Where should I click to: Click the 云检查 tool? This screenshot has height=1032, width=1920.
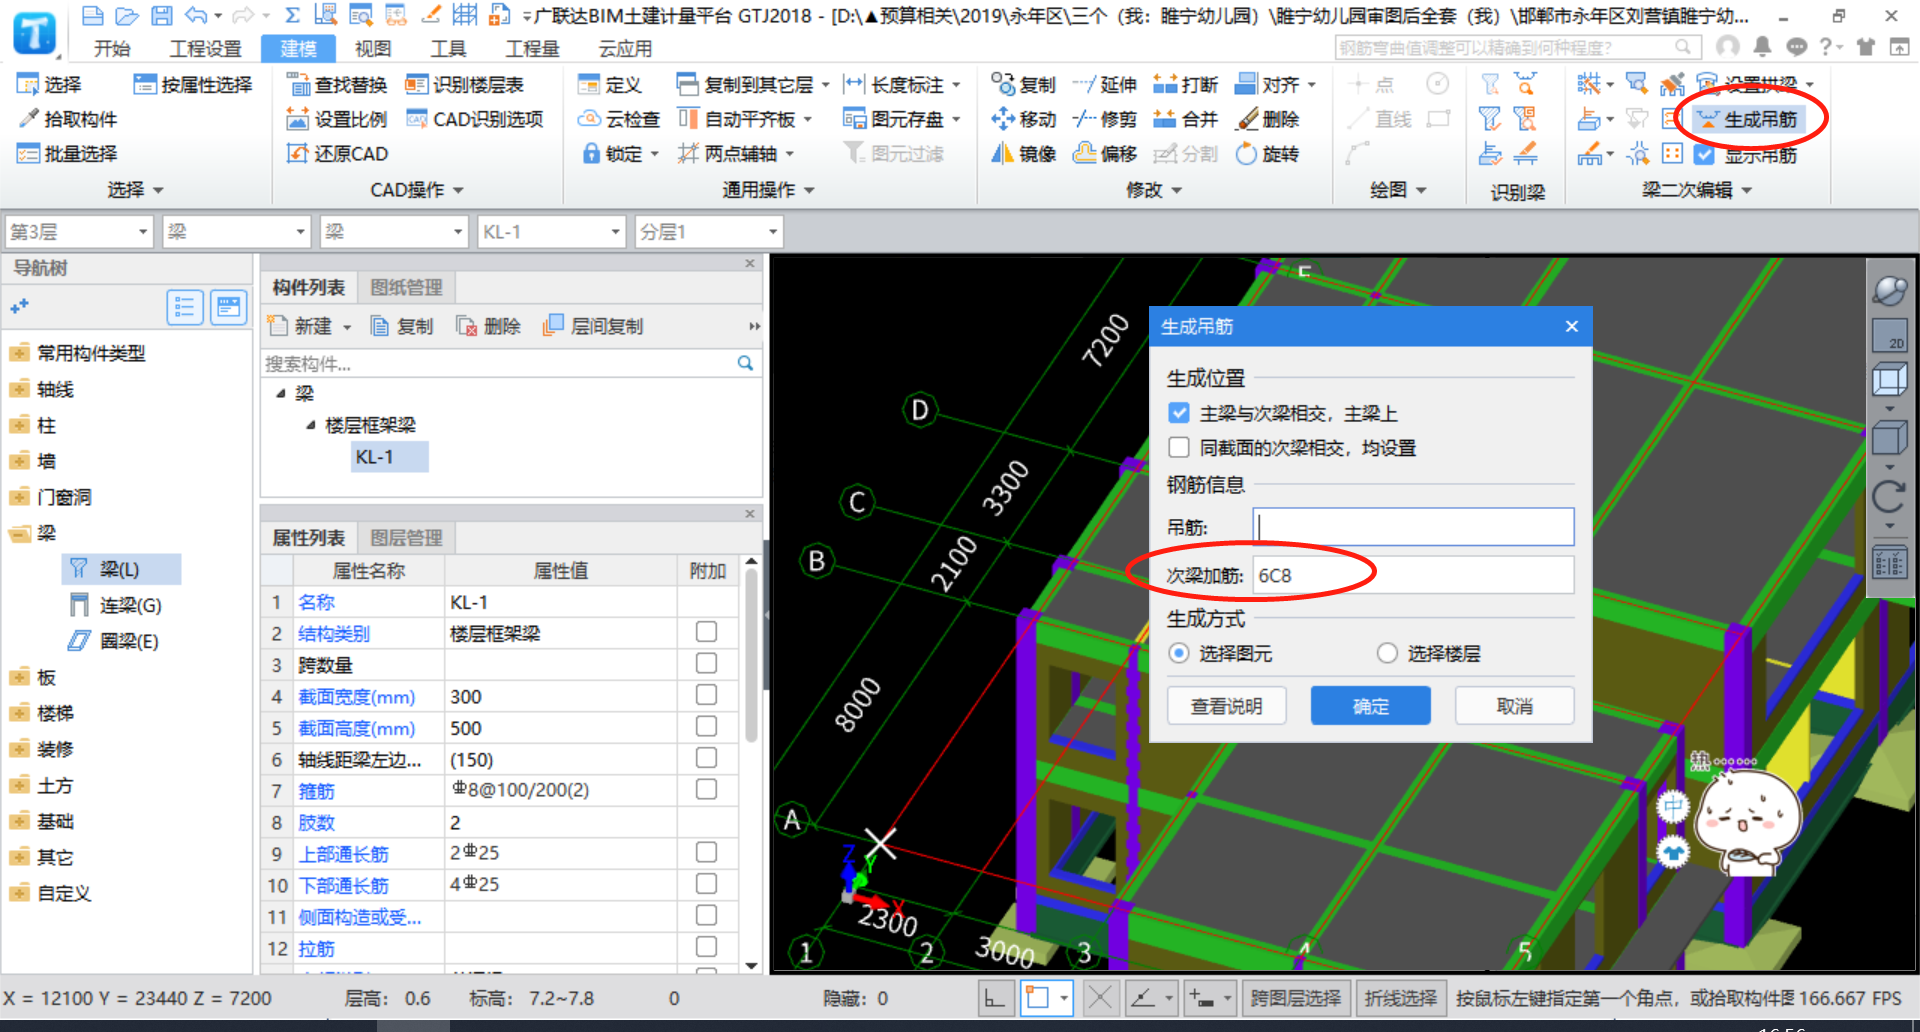click(x=619, y=120)
